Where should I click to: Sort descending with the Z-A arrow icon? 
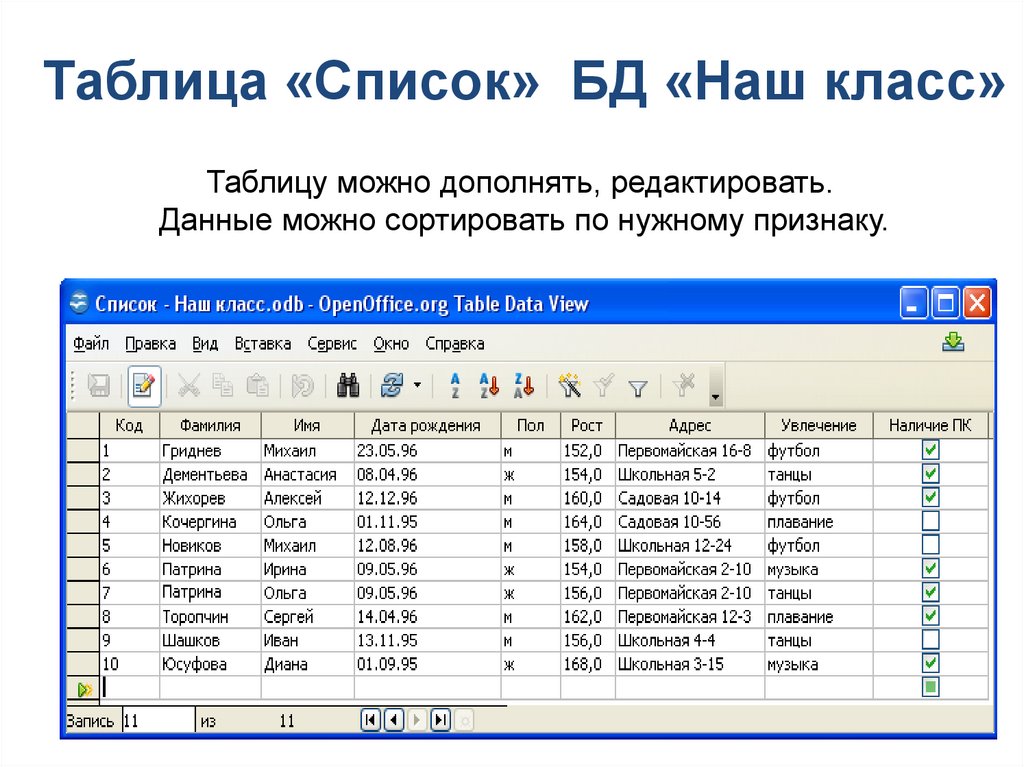(x=524, y=385)
